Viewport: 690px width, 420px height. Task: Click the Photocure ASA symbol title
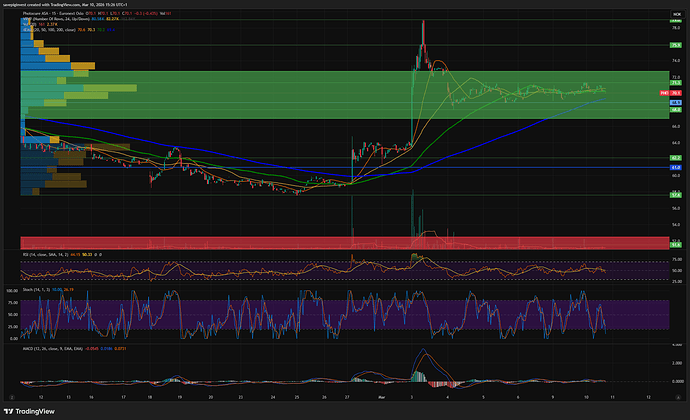coord(47,15)
